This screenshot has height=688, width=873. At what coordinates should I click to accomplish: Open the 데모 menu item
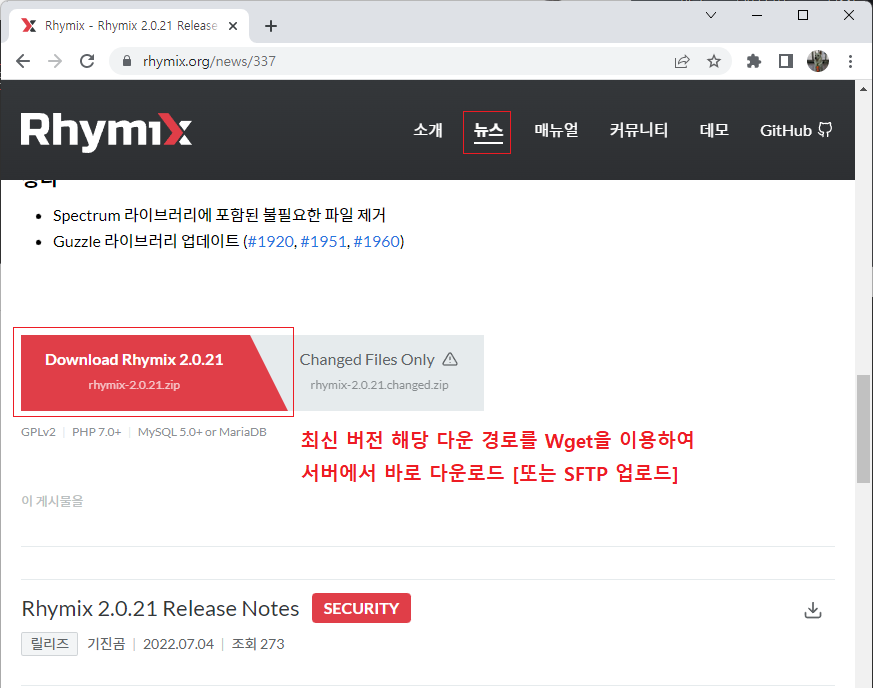click(714, 130)
